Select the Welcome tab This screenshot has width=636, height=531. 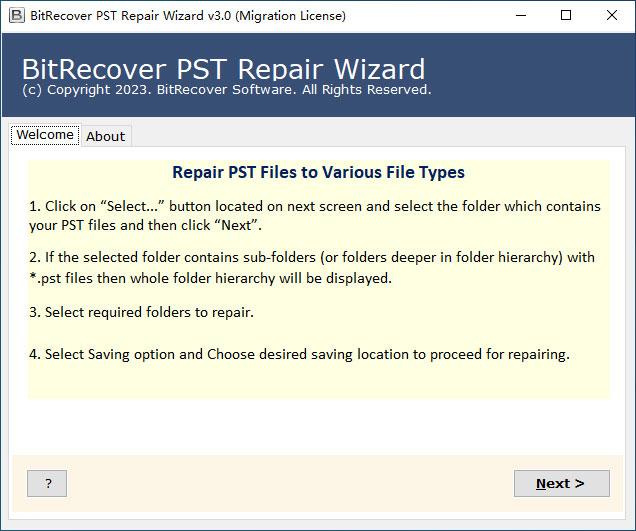pyautogui.click(x=45, y=135)
